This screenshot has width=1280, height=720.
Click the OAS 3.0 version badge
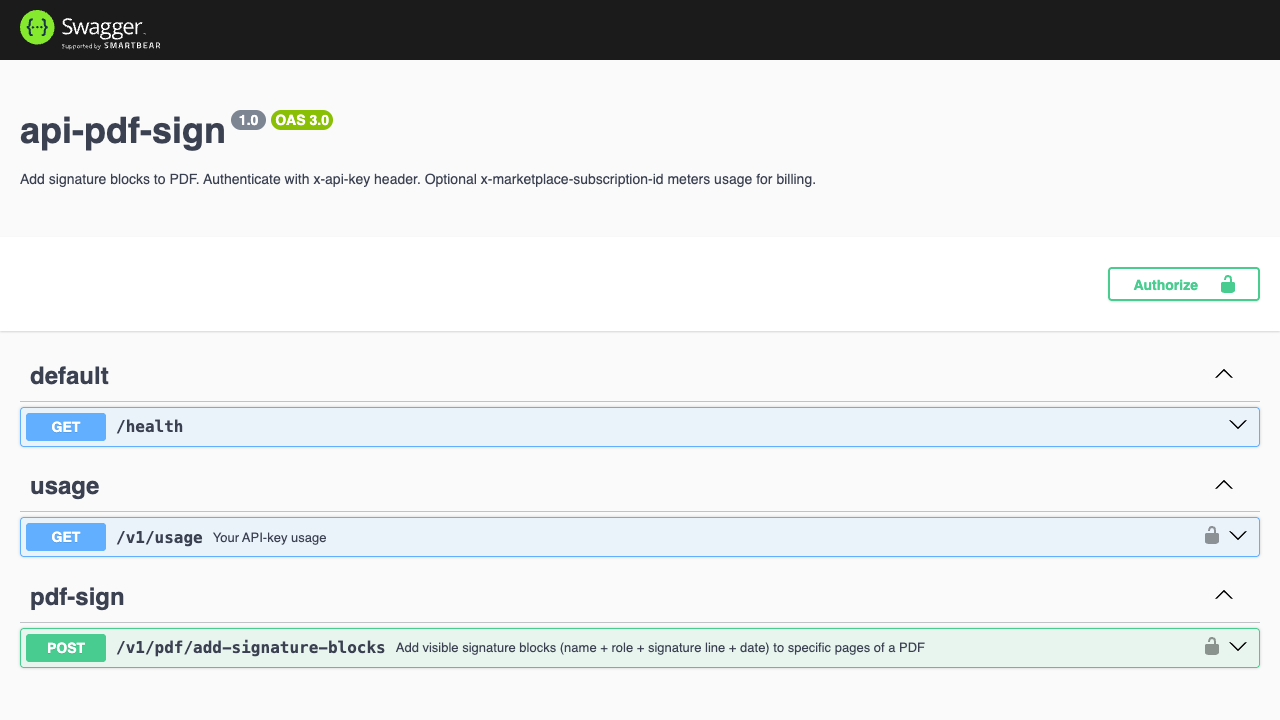pyautogui.click(x=302, y=120)
